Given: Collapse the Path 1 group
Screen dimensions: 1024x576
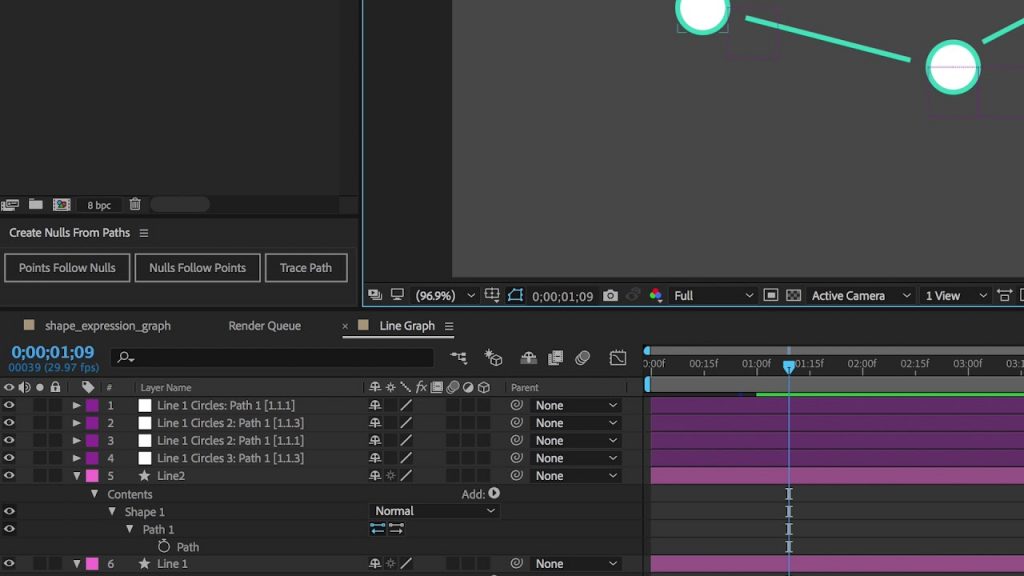Looking at the screenshot, I should coord(129,529).
